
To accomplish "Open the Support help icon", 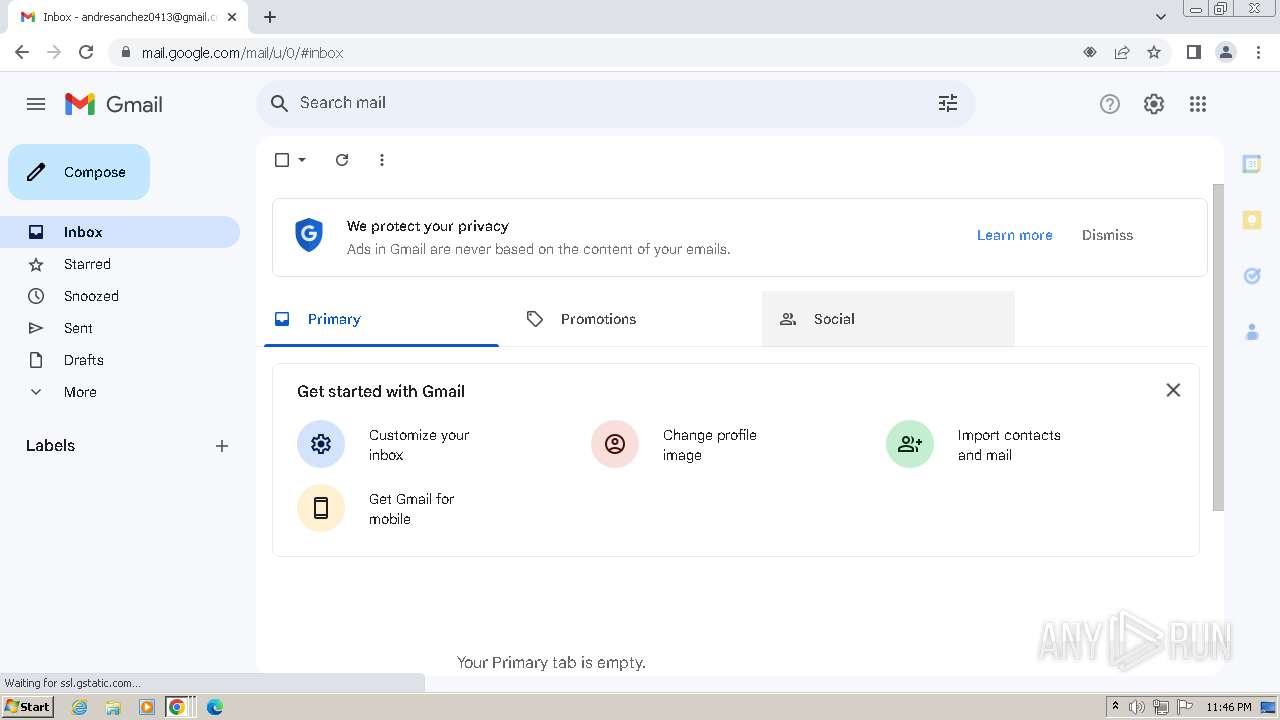I will pyautogui.click(x=1110, y=104).
